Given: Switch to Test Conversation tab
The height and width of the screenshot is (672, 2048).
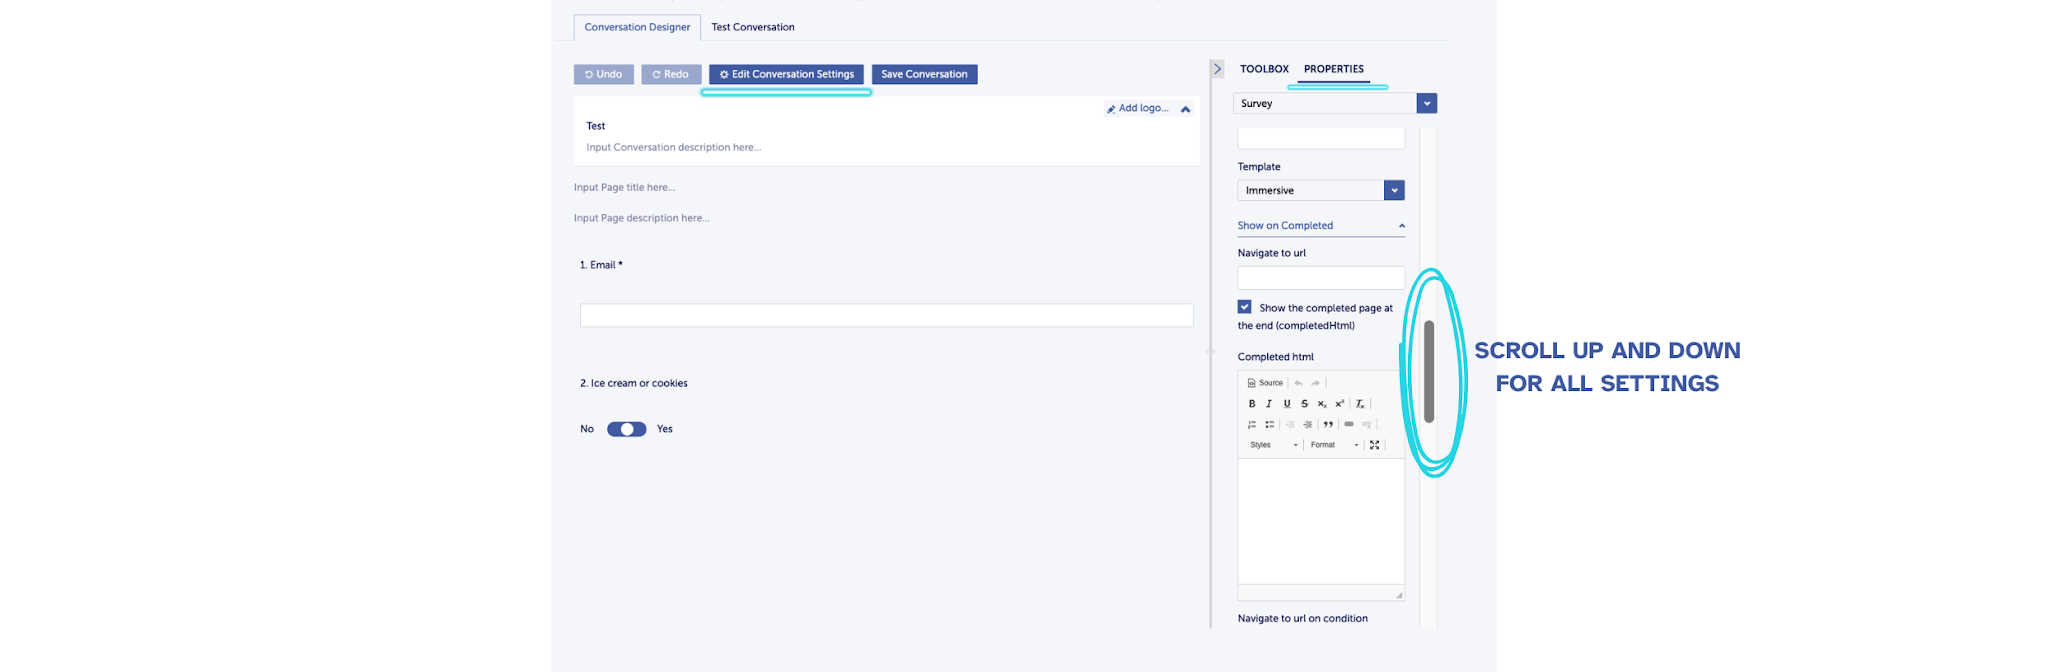Looking at the screenshot, I should point(753,27).
